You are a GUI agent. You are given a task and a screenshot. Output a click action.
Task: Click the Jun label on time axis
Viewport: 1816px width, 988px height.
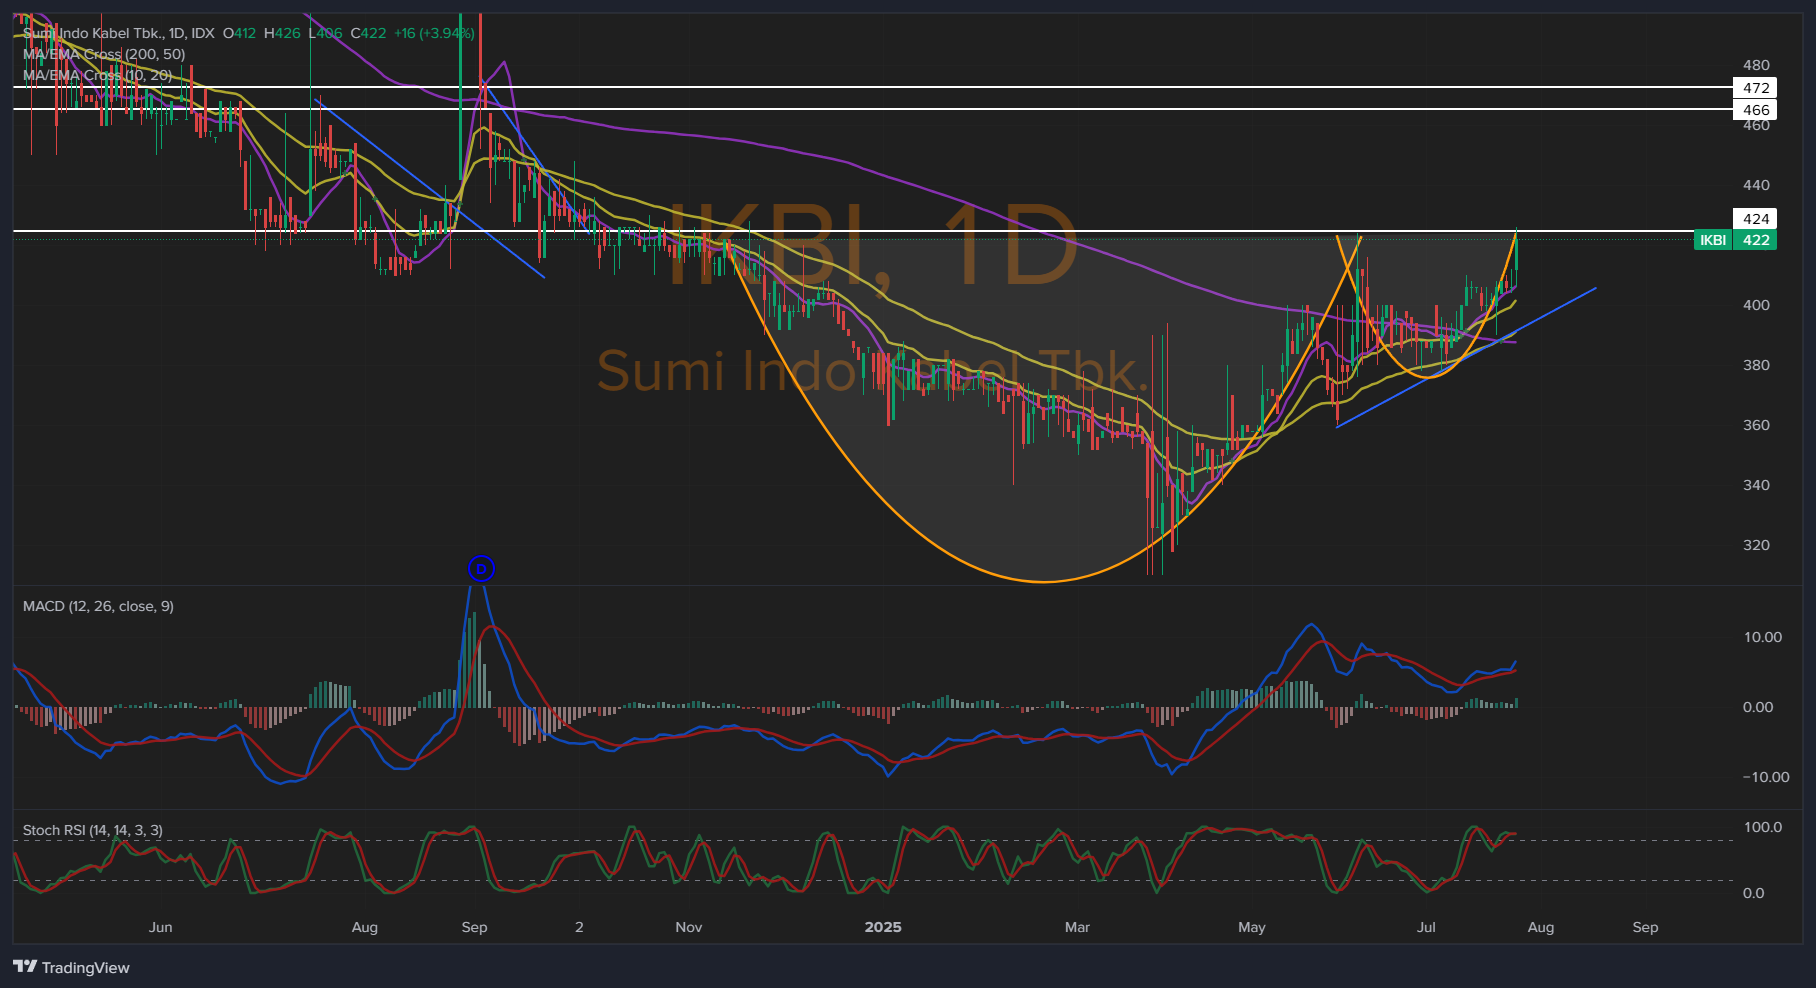coord(160,927)
